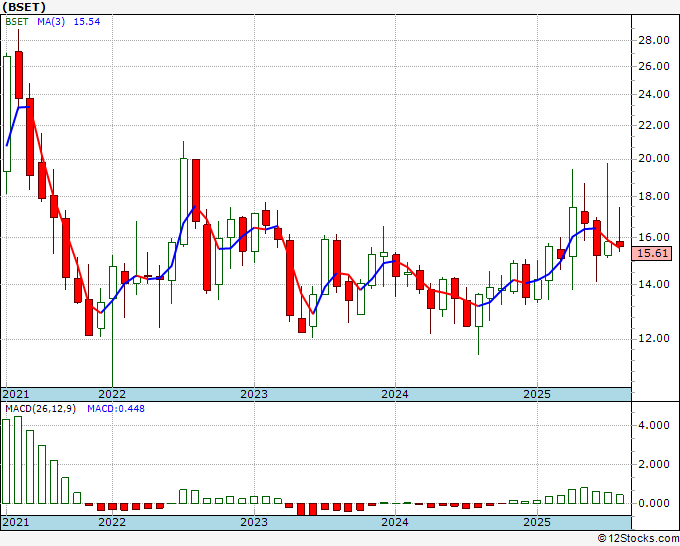Click the green candle with wick below 12 at 2022
The image size is (680, 546).
coord(113,282)
